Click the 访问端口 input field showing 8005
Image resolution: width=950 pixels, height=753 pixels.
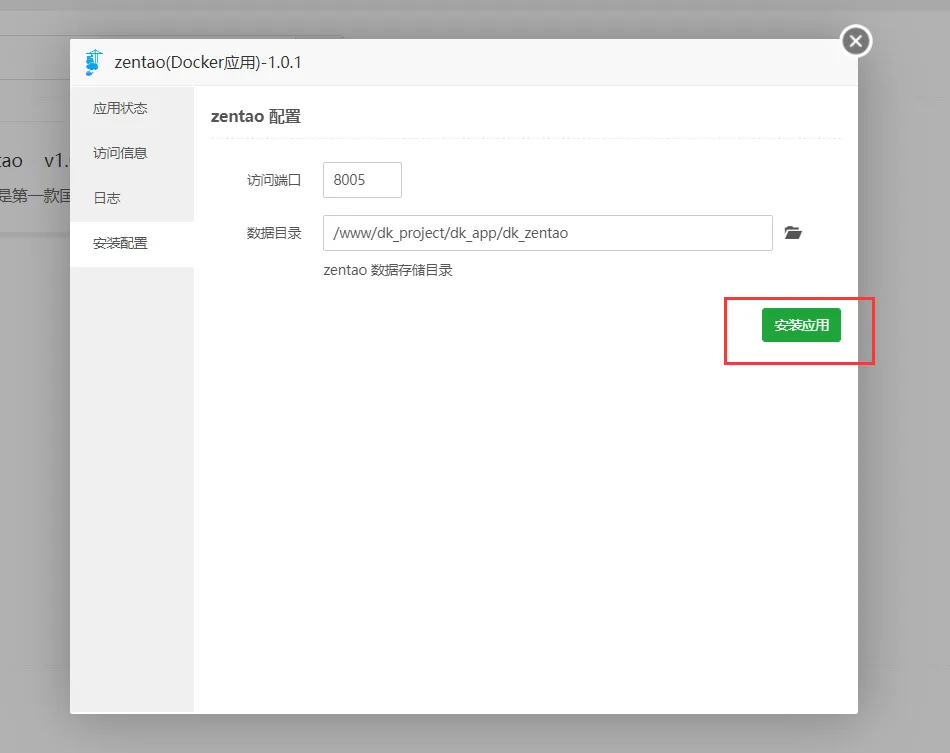pos(362,180)
